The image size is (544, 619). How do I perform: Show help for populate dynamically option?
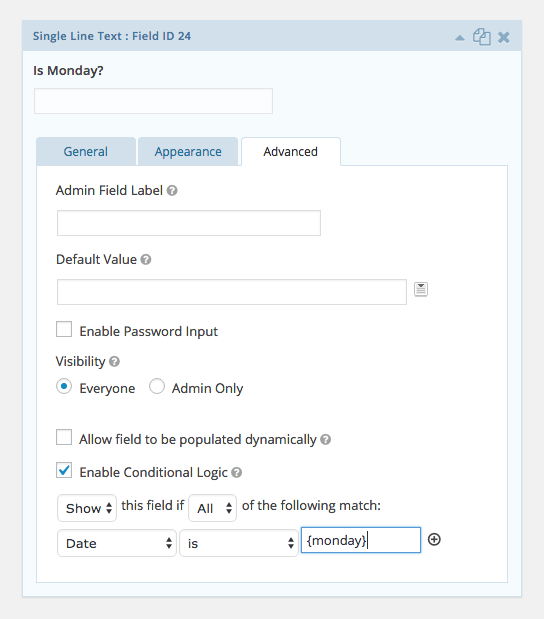[x=325, y=439]
